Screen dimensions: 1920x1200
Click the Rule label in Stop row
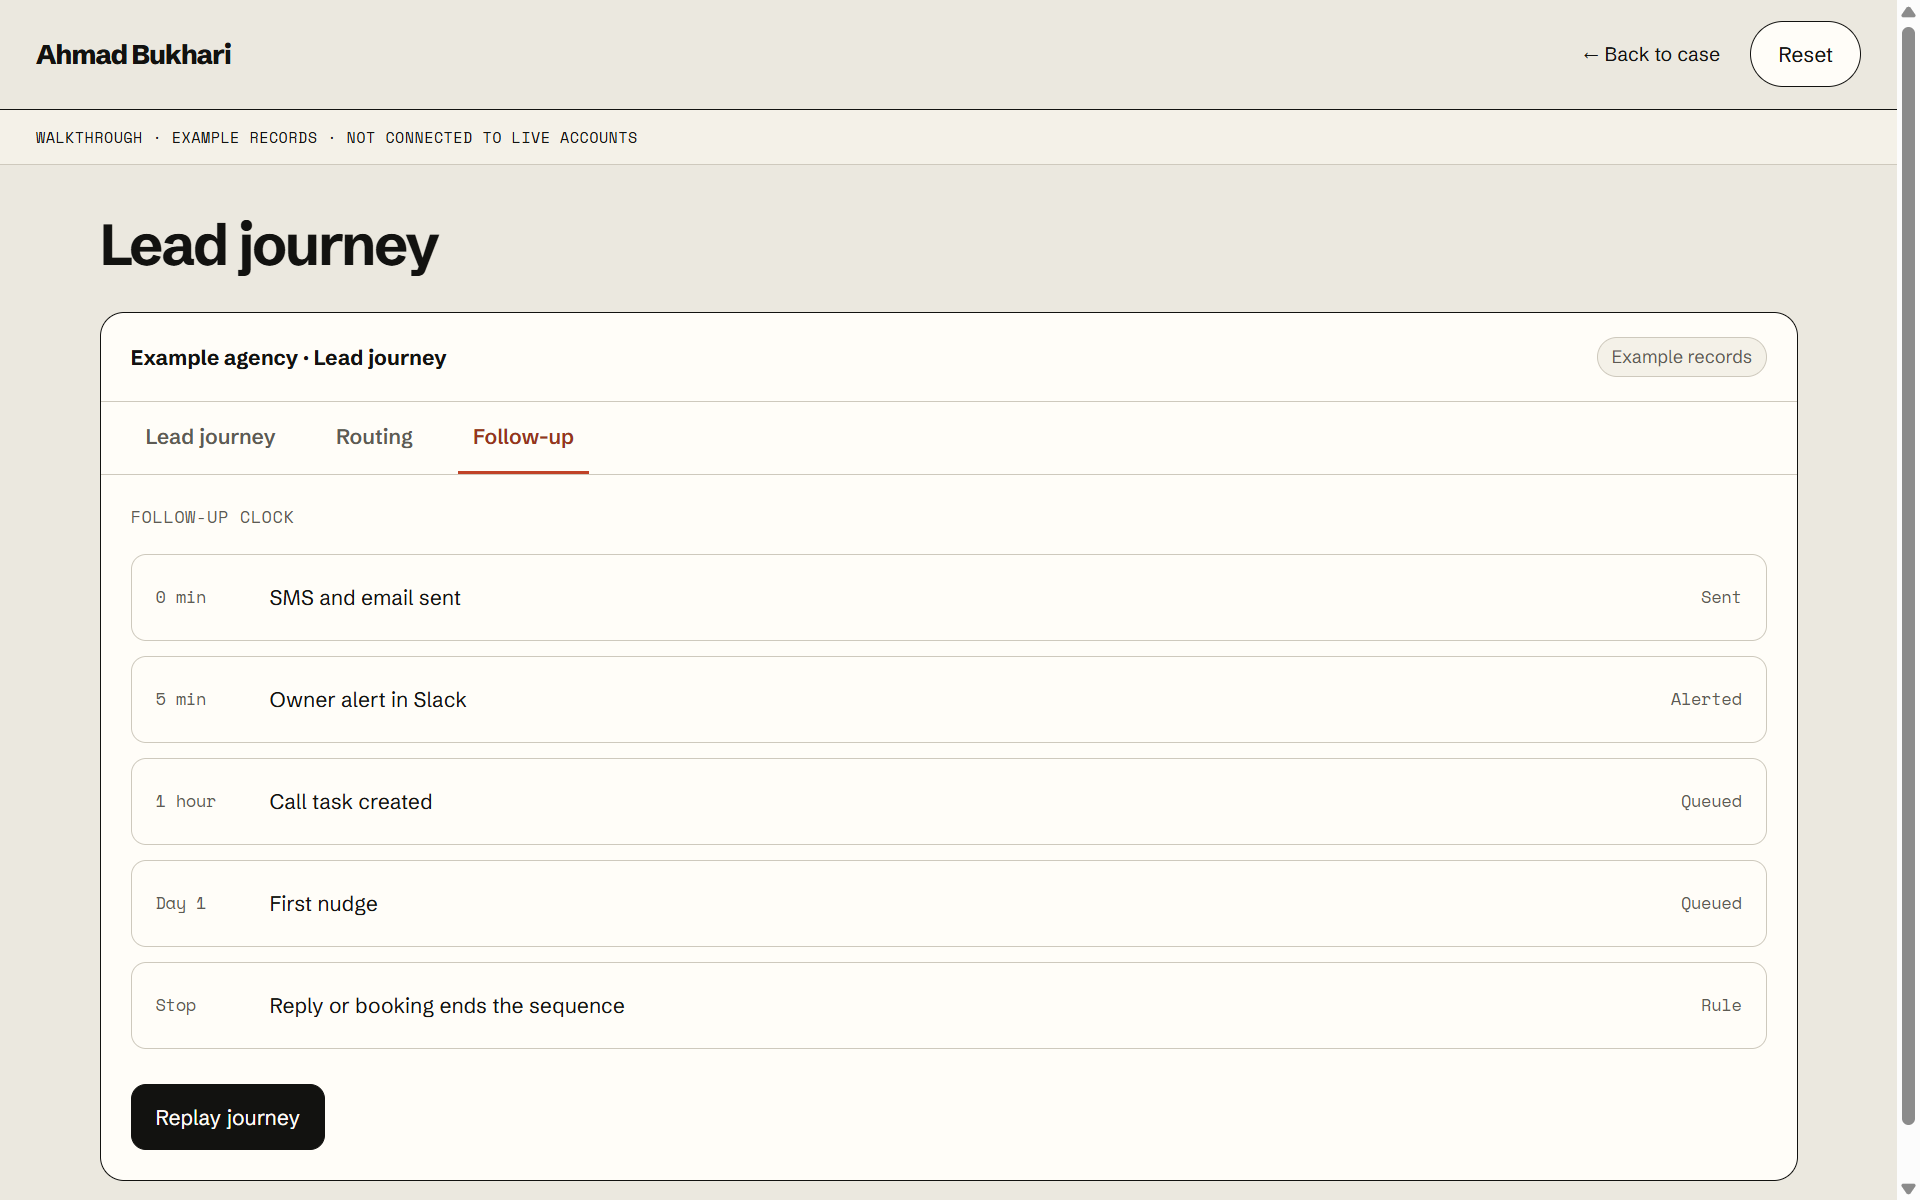tap(1721, 1005)
